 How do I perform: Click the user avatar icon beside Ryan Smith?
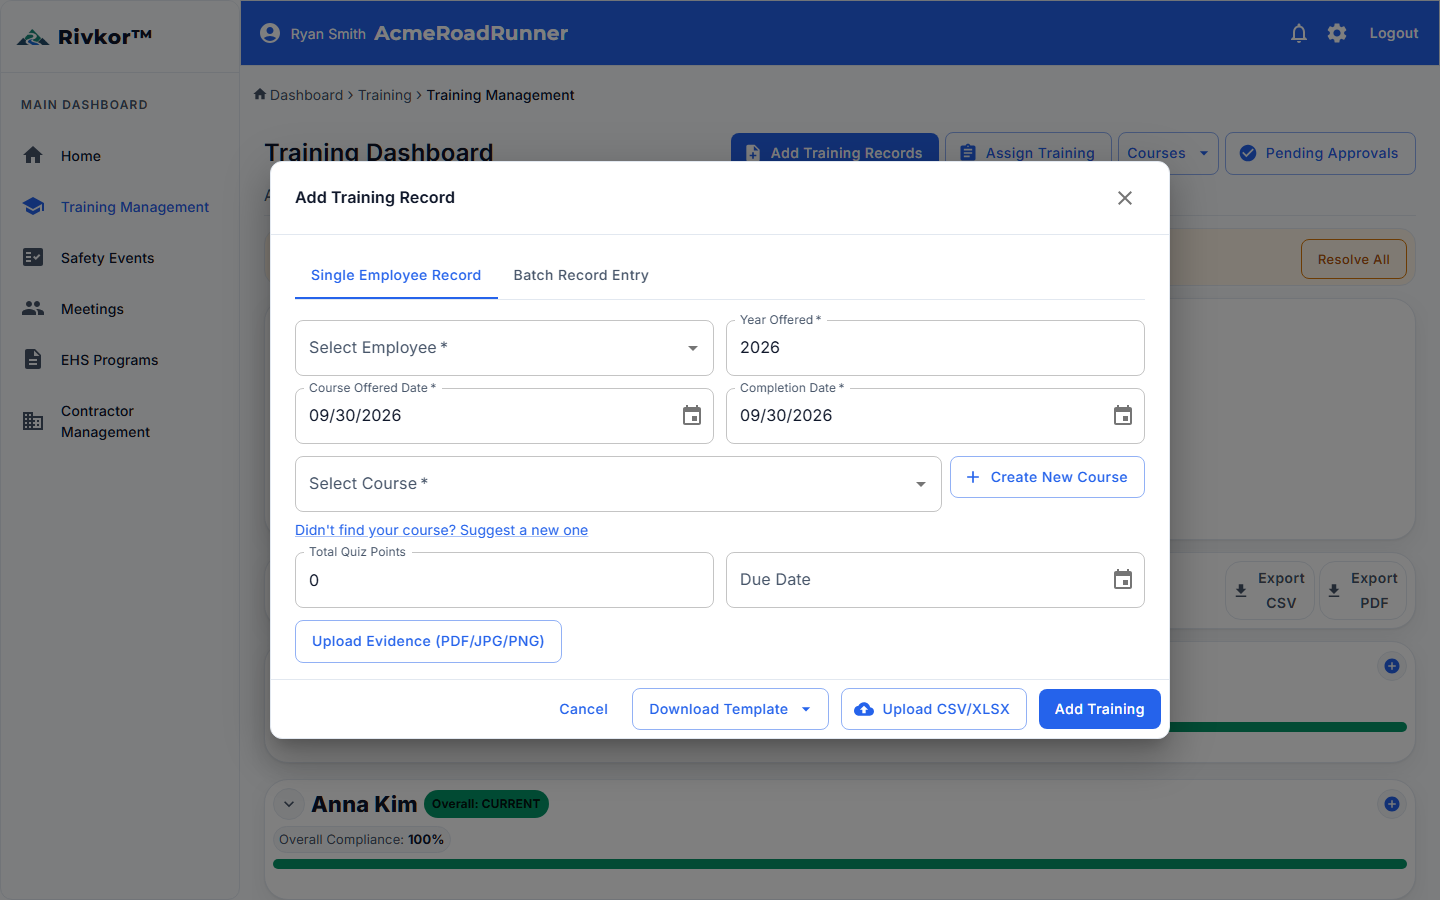click(270, 33)
